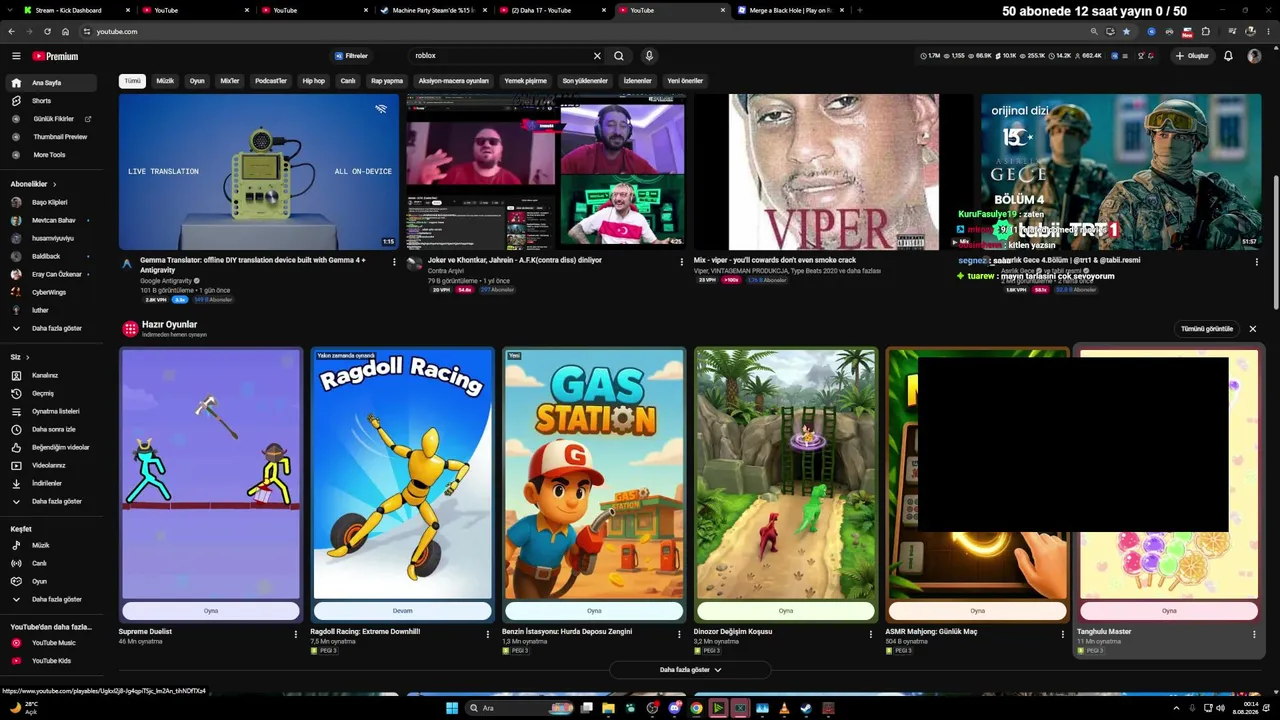Open Steam from the taskbar
The image size is (1280, 720).
[x=806, y=708]
